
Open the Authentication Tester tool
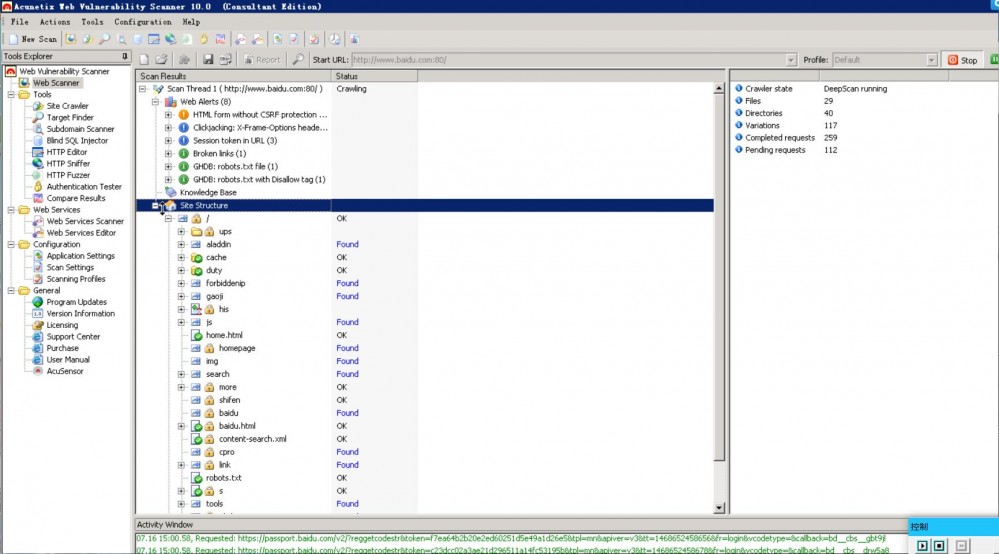pyautogui.click(x=83, y=187)
